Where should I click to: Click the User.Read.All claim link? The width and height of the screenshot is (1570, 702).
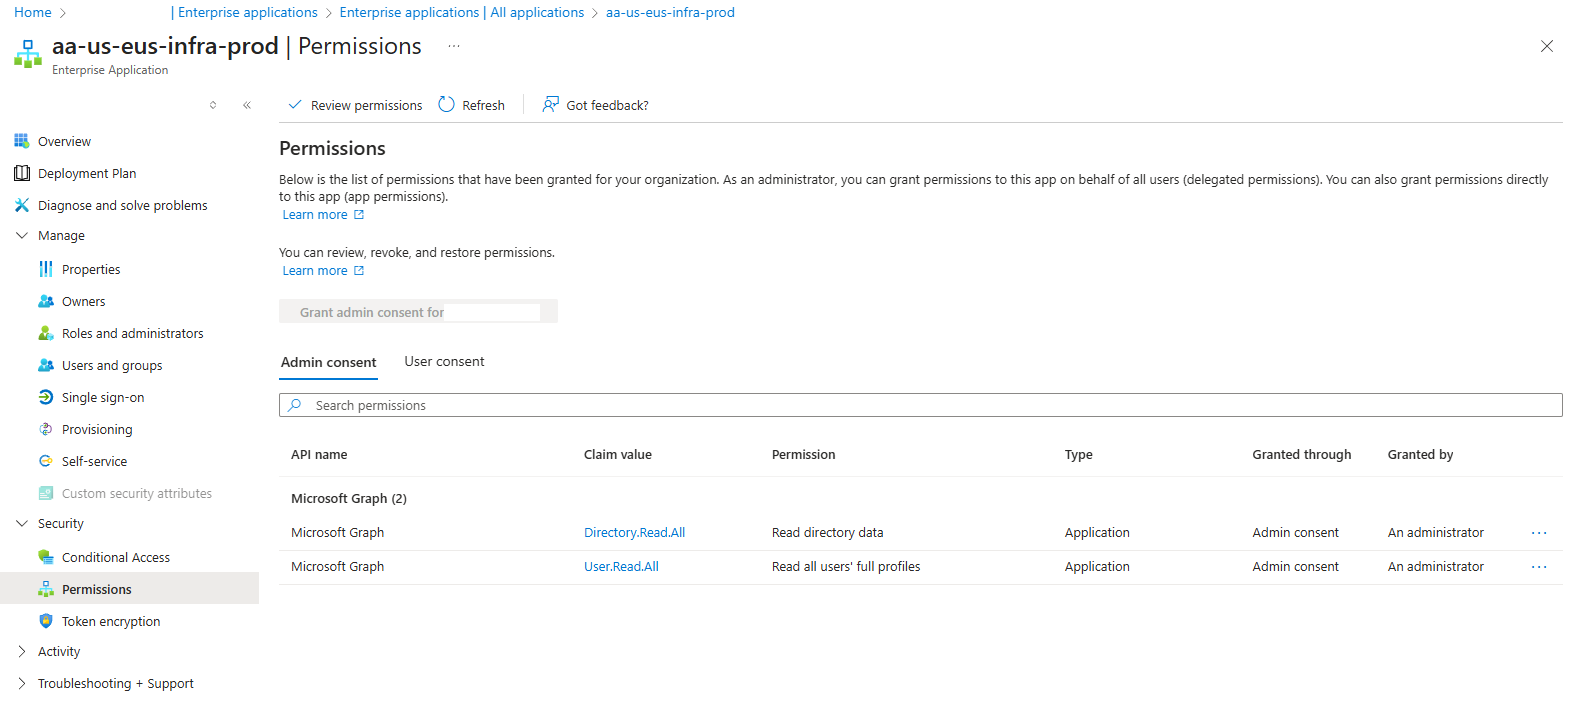tap(621, 567)
